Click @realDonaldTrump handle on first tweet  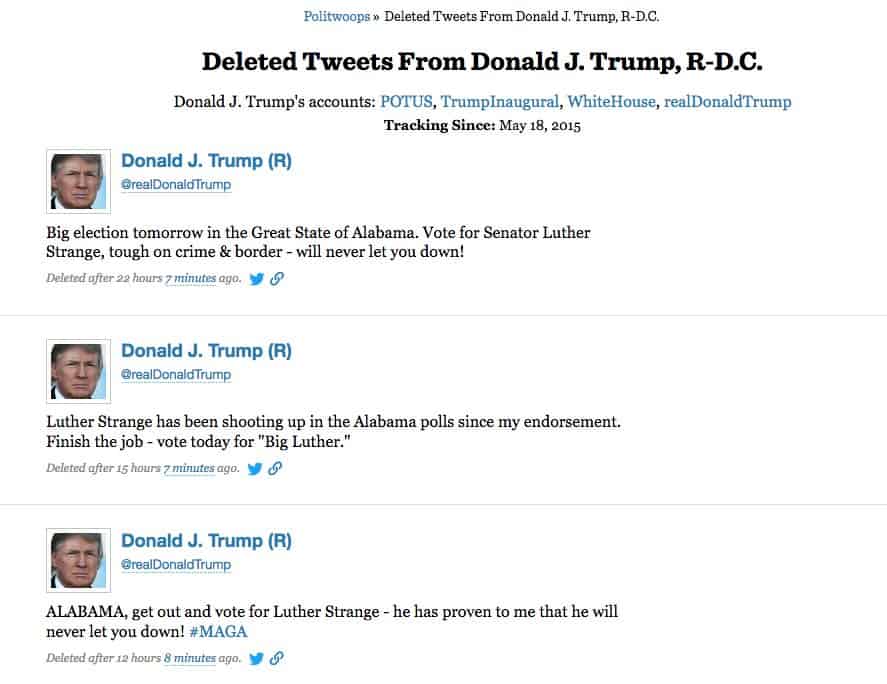click(176, 184)
